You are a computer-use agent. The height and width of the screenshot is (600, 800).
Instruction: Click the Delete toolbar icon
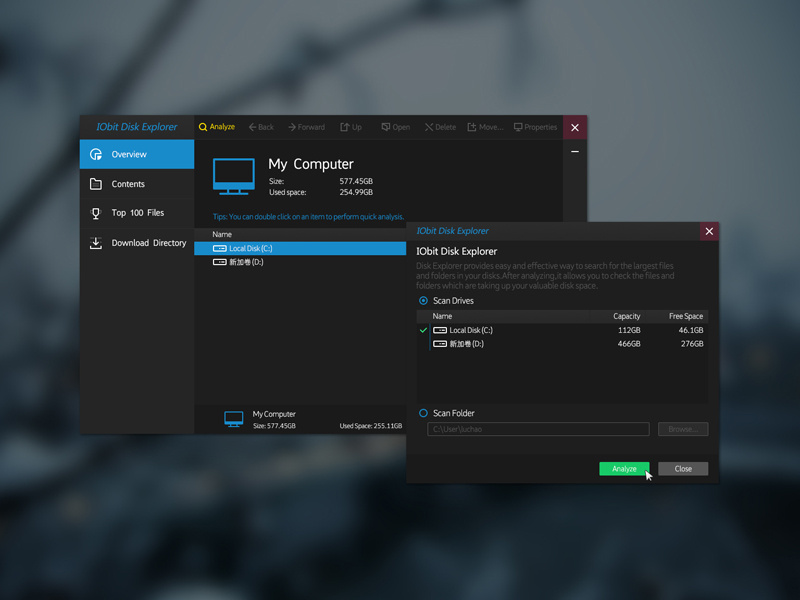(x=429, y=127)
